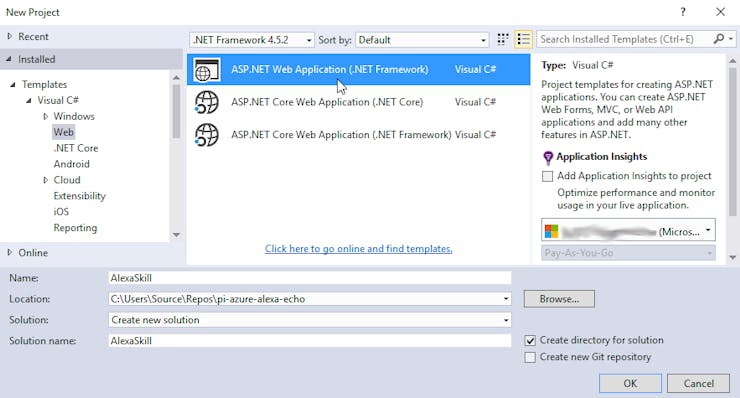Image resolution: width=740 pixels, height=398 pixels.
Task: Select the Web template category
Action: tap(63, 132)
